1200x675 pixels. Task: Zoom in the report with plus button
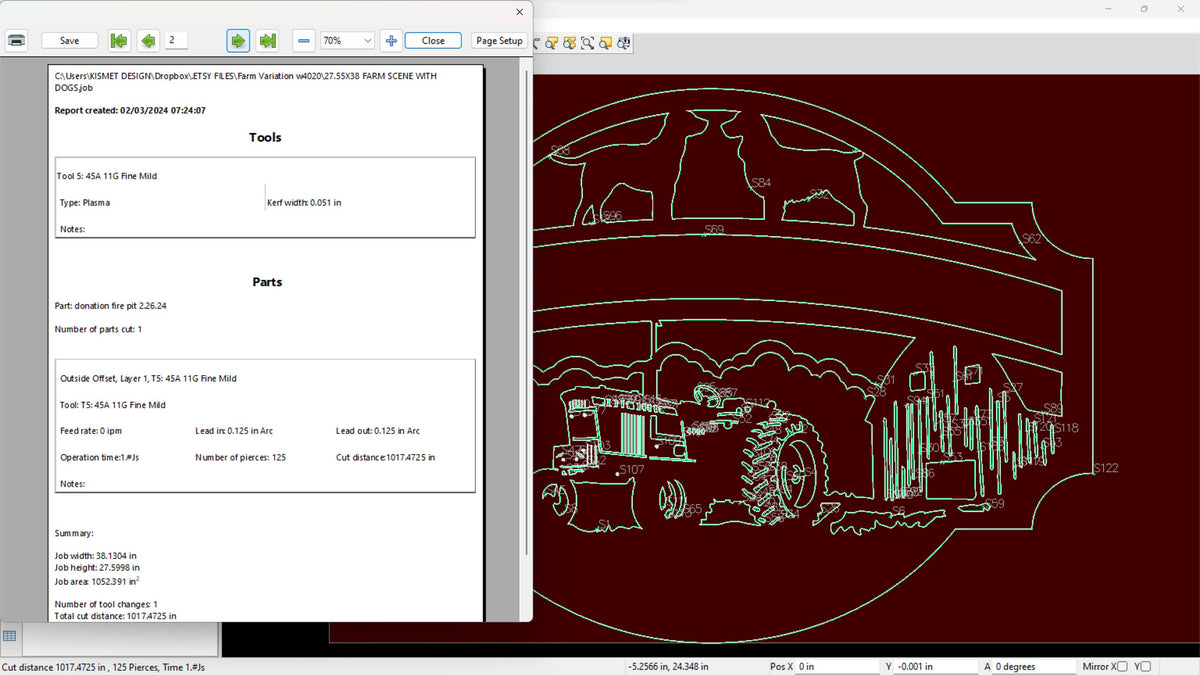(x=391, y=41)
